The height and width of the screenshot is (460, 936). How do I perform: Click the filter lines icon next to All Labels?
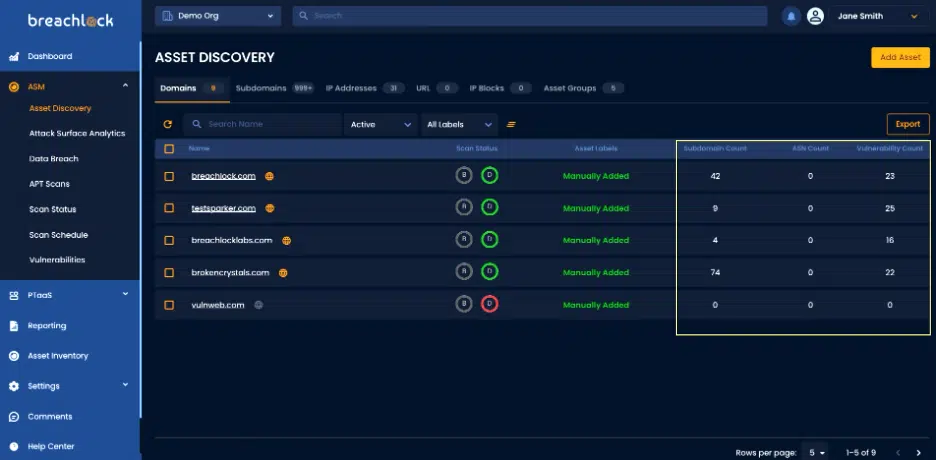pyautogui.click(x=511, y=125)
